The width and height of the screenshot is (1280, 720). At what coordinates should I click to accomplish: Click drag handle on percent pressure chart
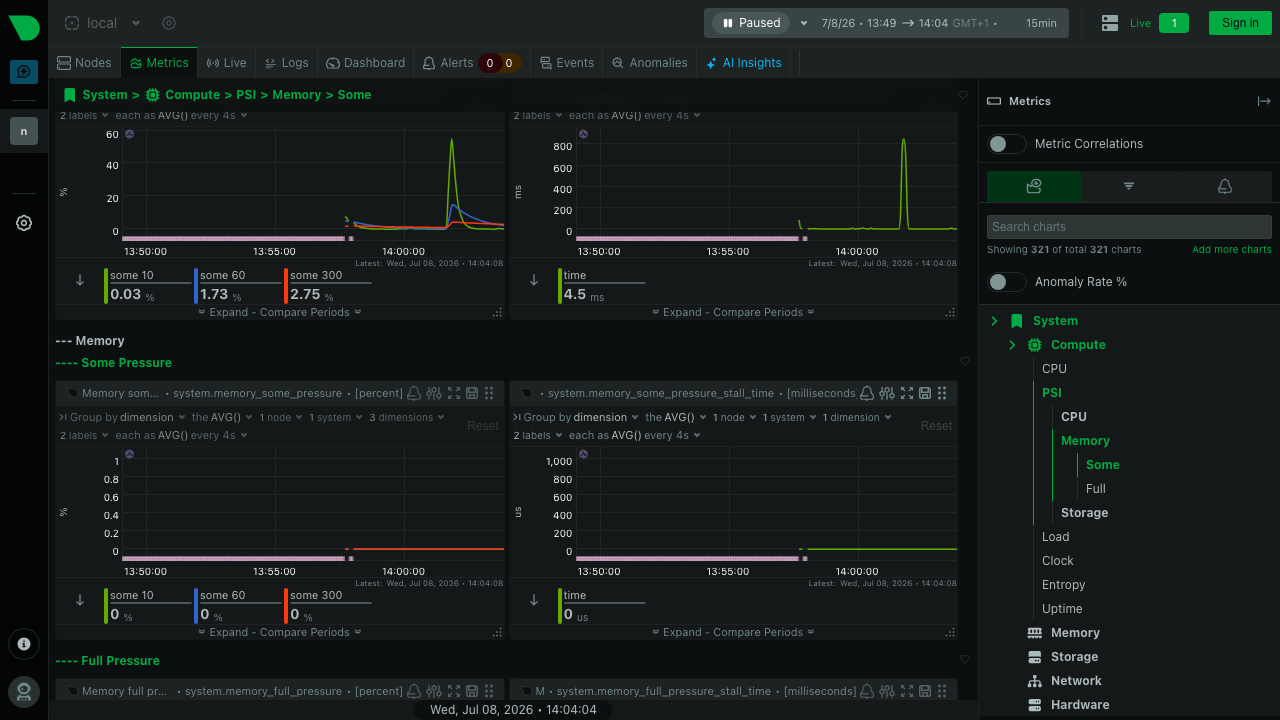click(489, 393)
